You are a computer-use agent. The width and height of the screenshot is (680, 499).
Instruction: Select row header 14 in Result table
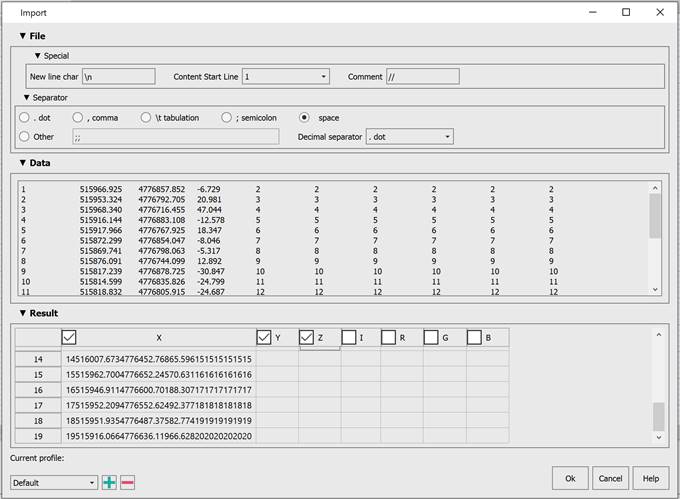(x=38, y=359)
